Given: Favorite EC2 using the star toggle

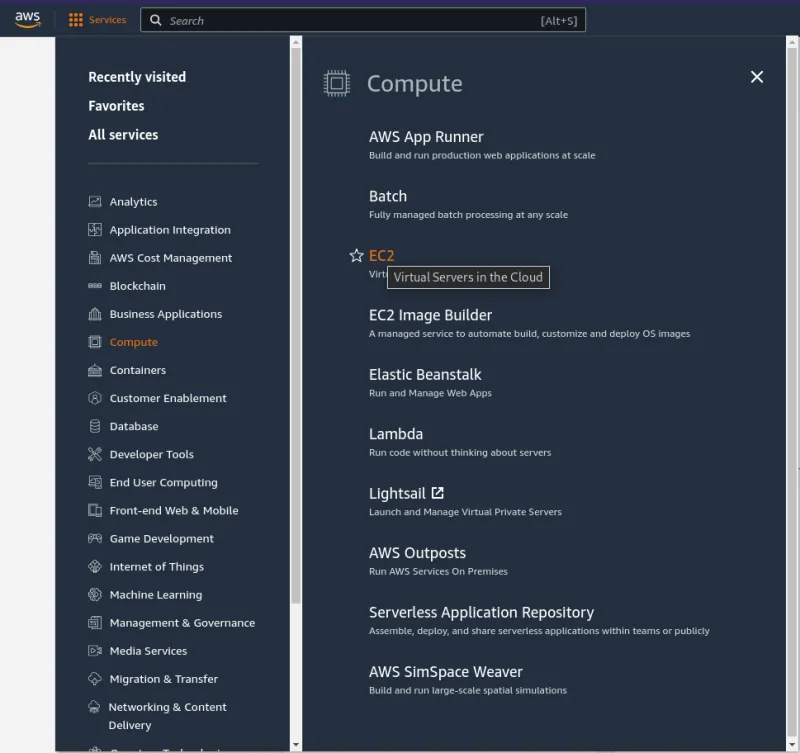Looking at the screenshot, I should click(x=357, y=255).
